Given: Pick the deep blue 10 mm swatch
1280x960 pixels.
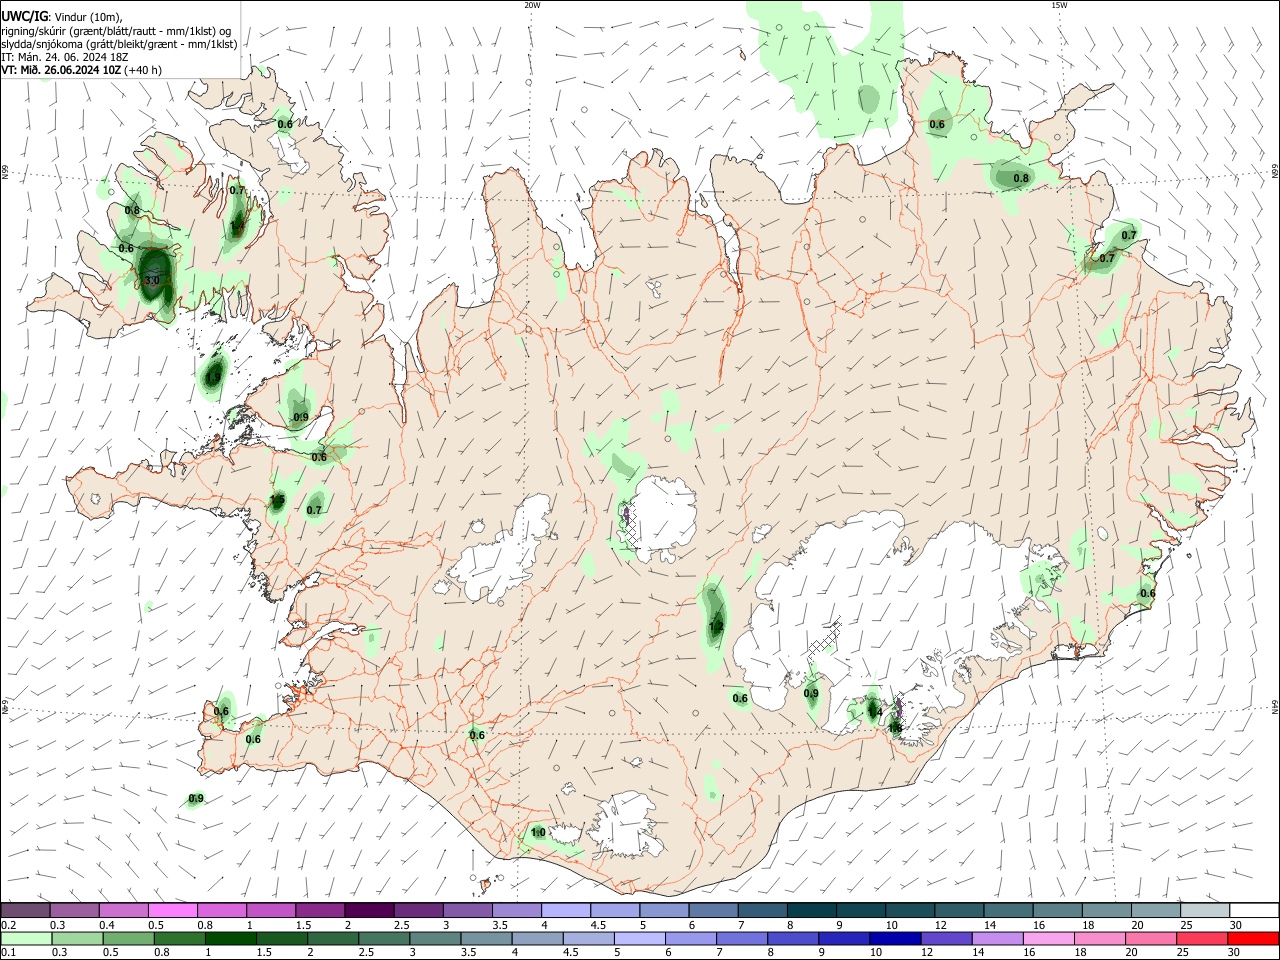Looking at the screenshot, I should [x=895, y=938].
